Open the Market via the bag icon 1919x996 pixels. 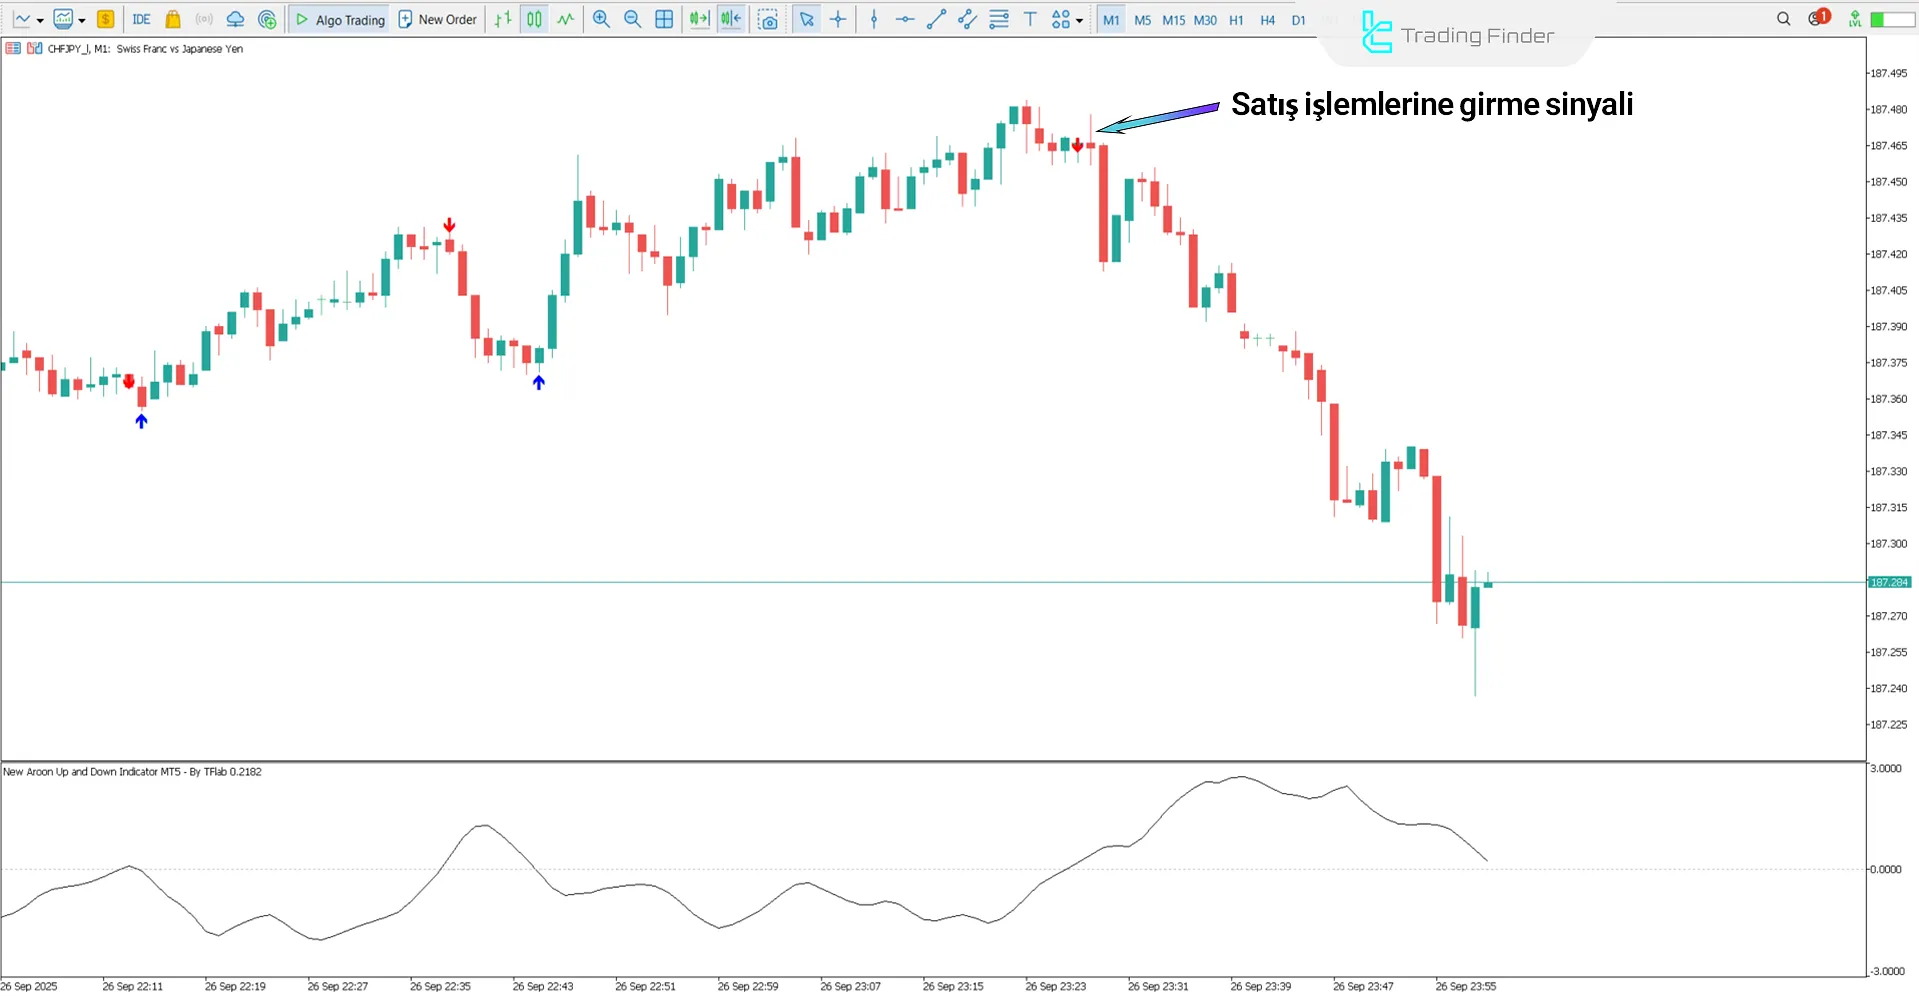172,18
